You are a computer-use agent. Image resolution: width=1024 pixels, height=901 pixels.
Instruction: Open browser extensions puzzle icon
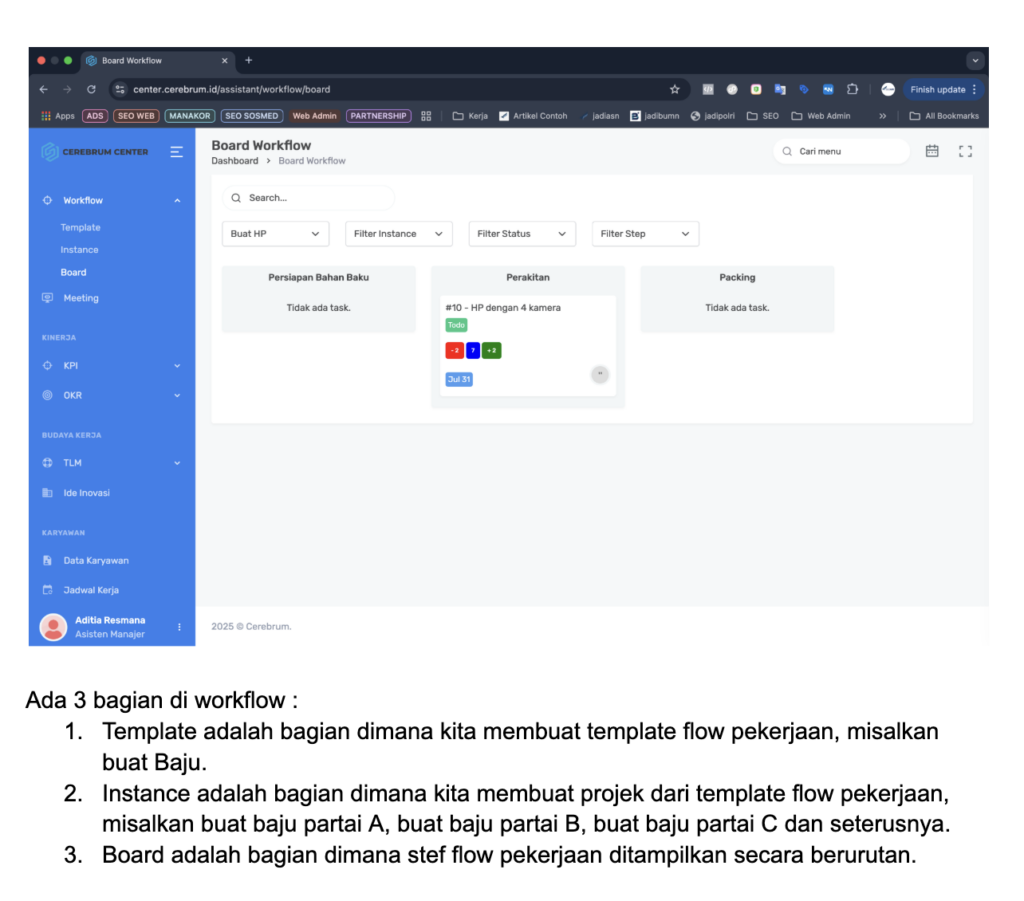pyautogui.click(x=852, y=89)
